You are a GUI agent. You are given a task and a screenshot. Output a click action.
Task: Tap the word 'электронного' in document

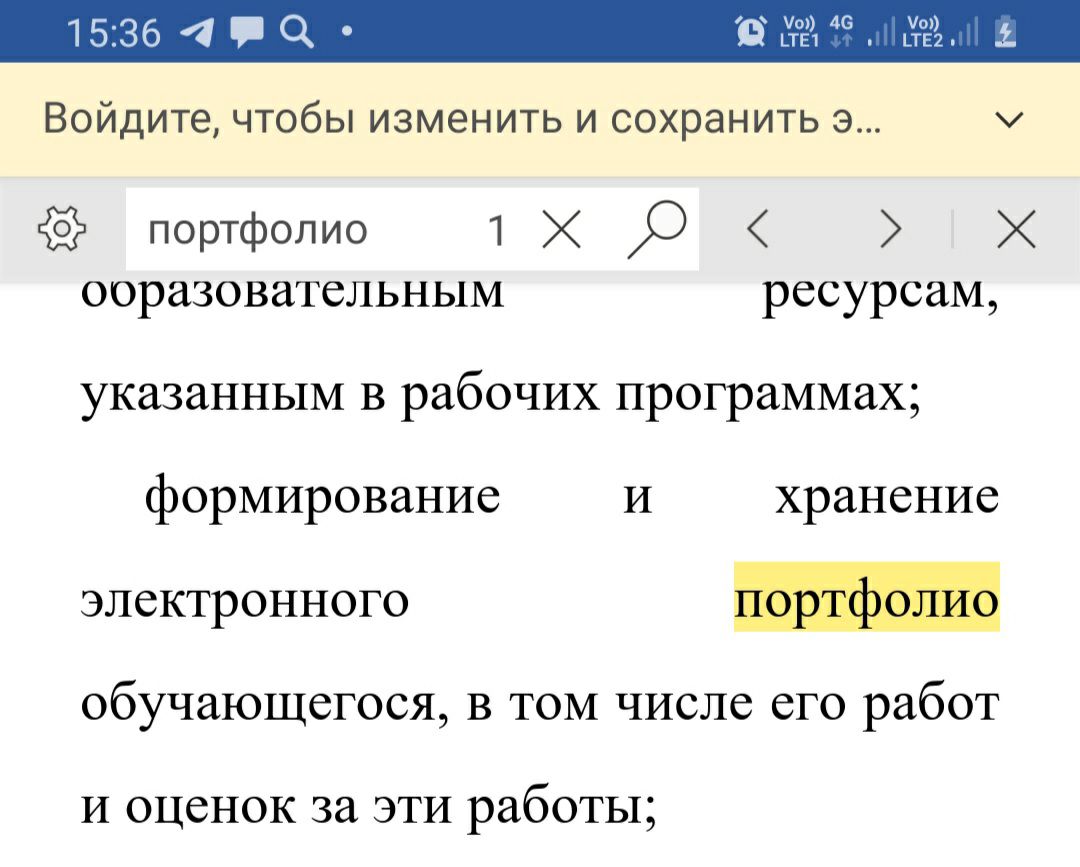[x=245, y=599]
